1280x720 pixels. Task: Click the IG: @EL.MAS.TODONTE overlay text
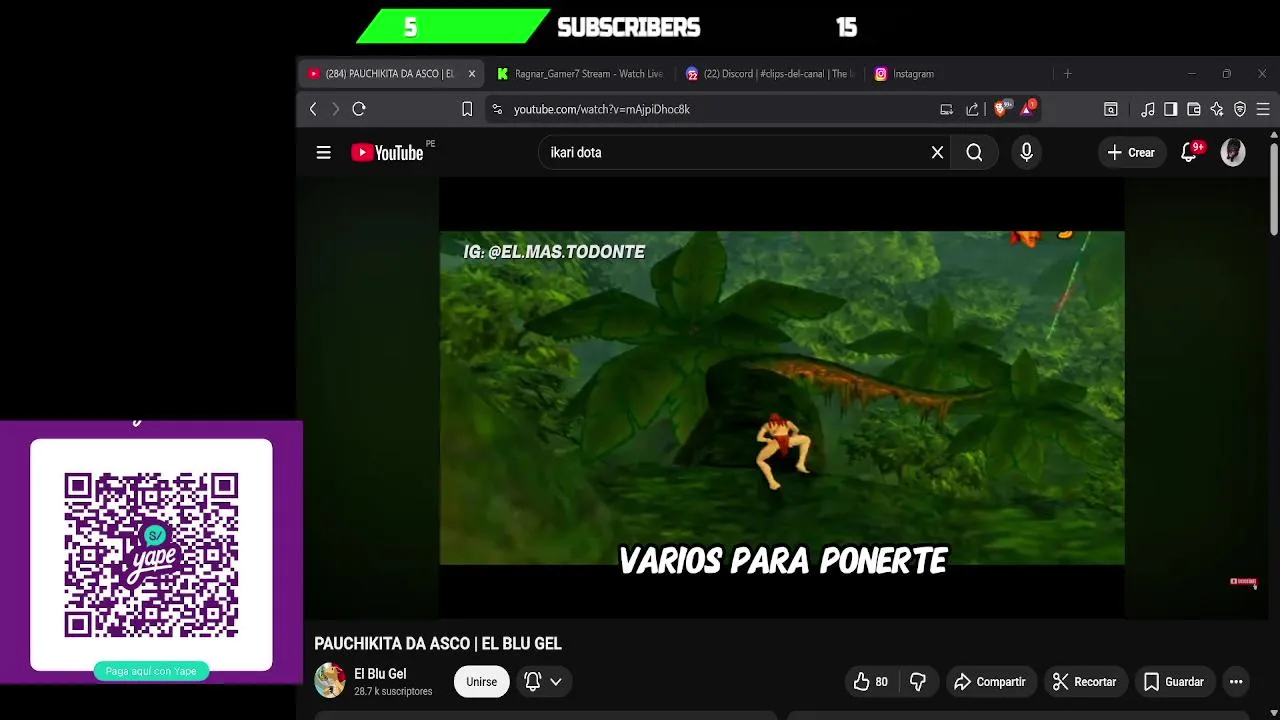(554, 252)
